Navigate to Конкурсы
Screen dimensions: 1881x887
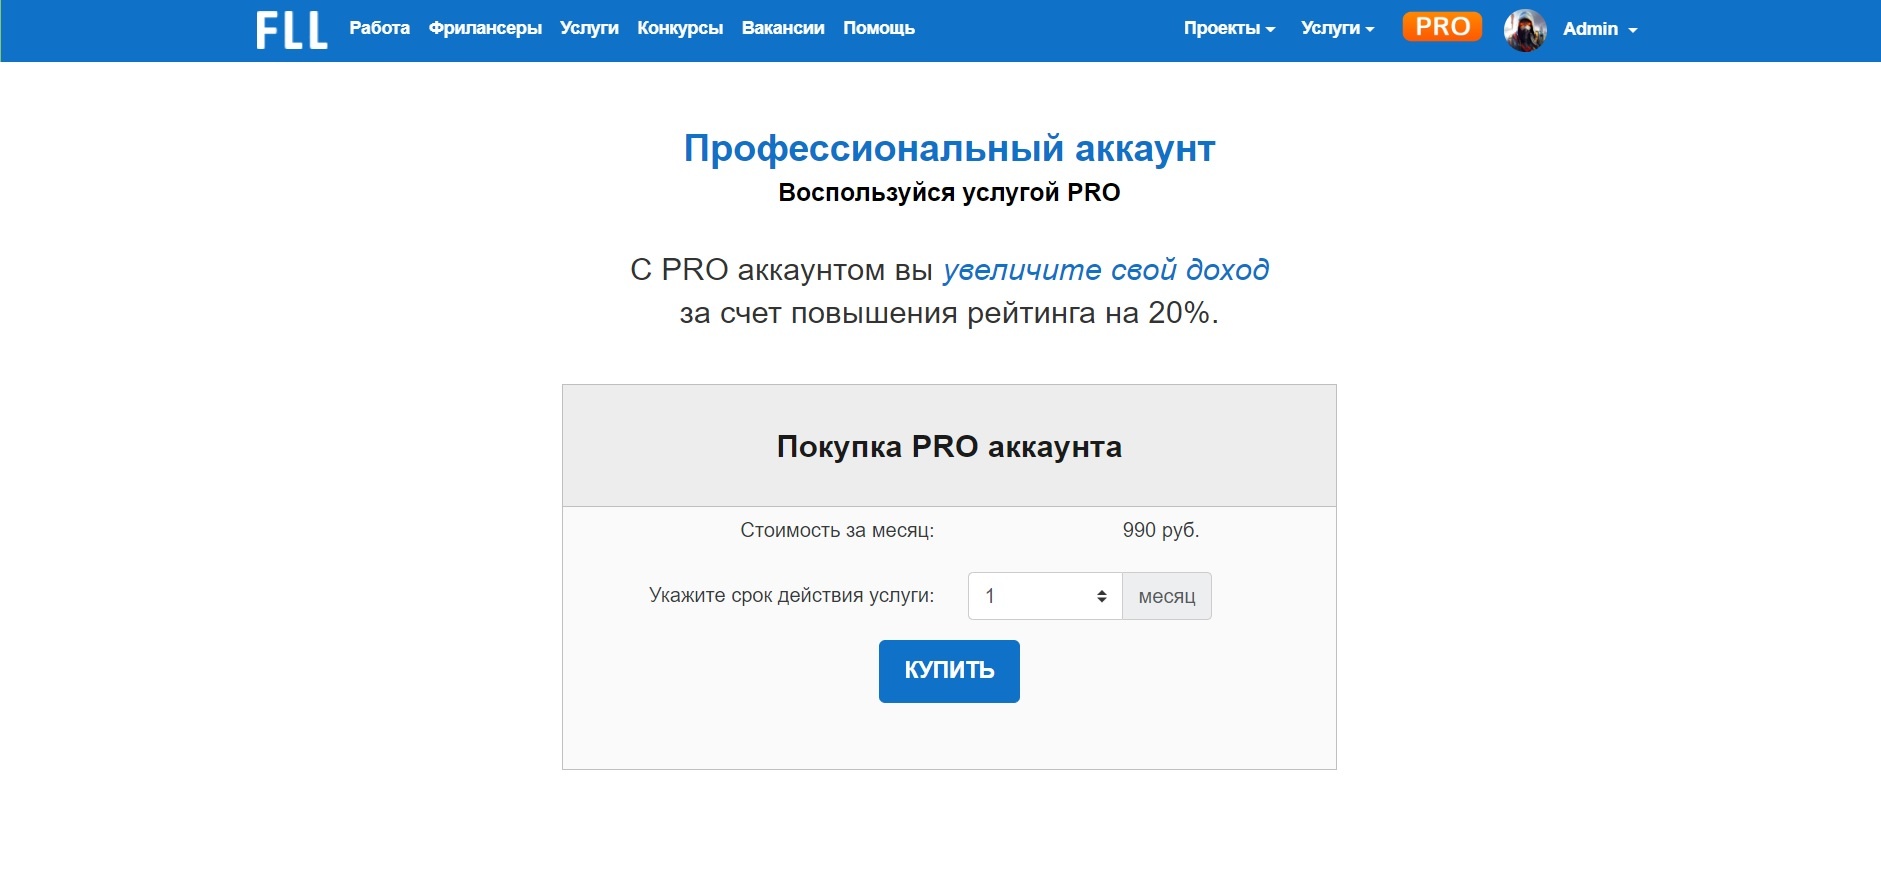[680, 28]
